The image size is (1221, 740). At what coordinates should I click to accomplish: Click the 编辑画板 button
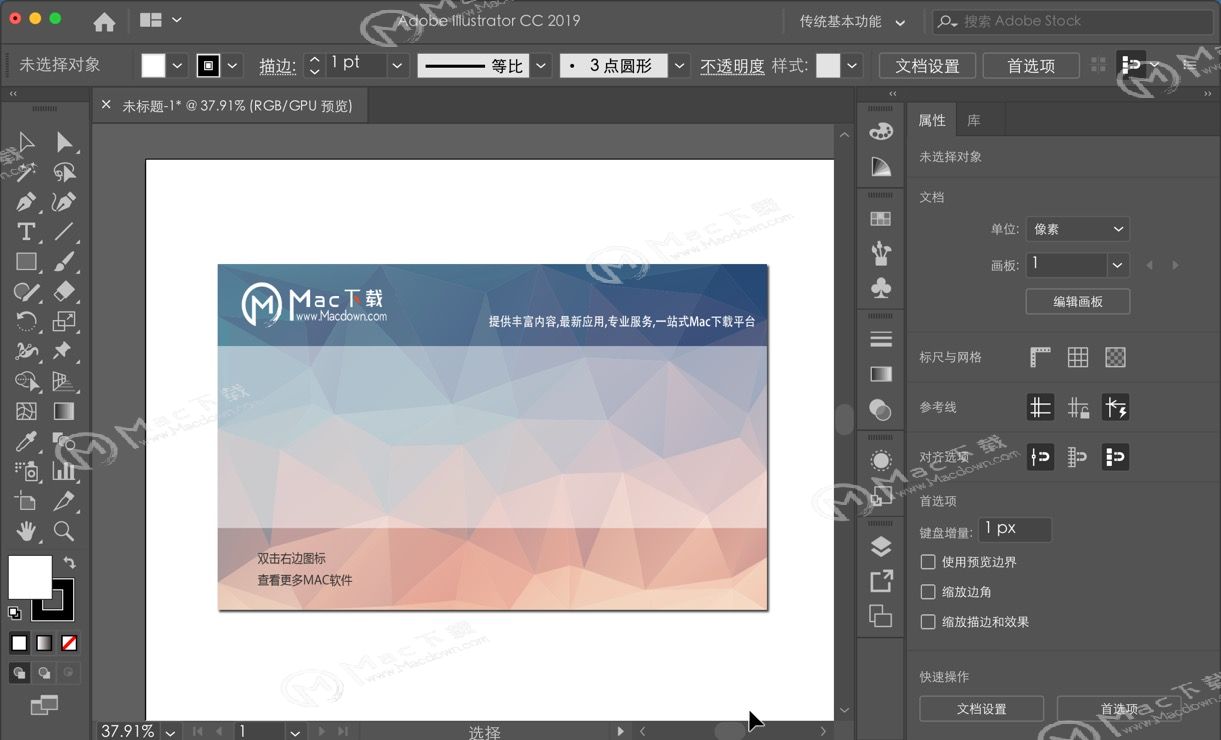[x=1078, y=301]
